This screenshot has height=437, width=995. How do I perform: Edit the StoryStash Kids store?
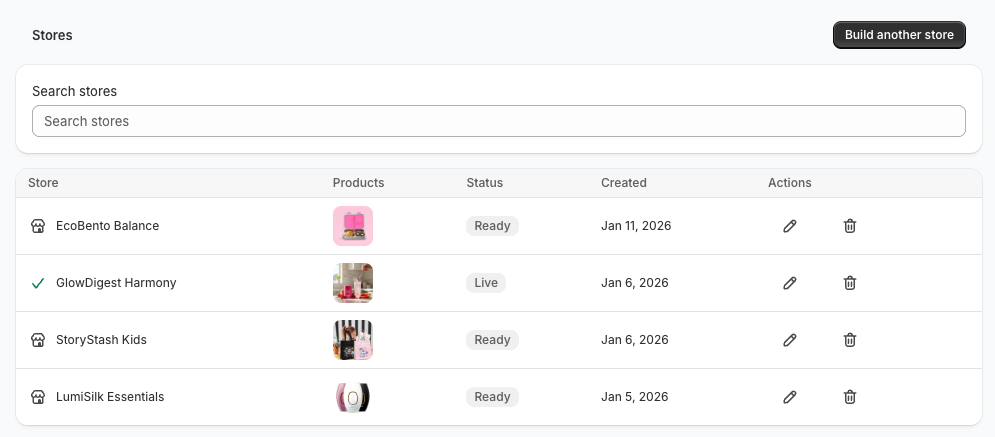tap(790, 340)
